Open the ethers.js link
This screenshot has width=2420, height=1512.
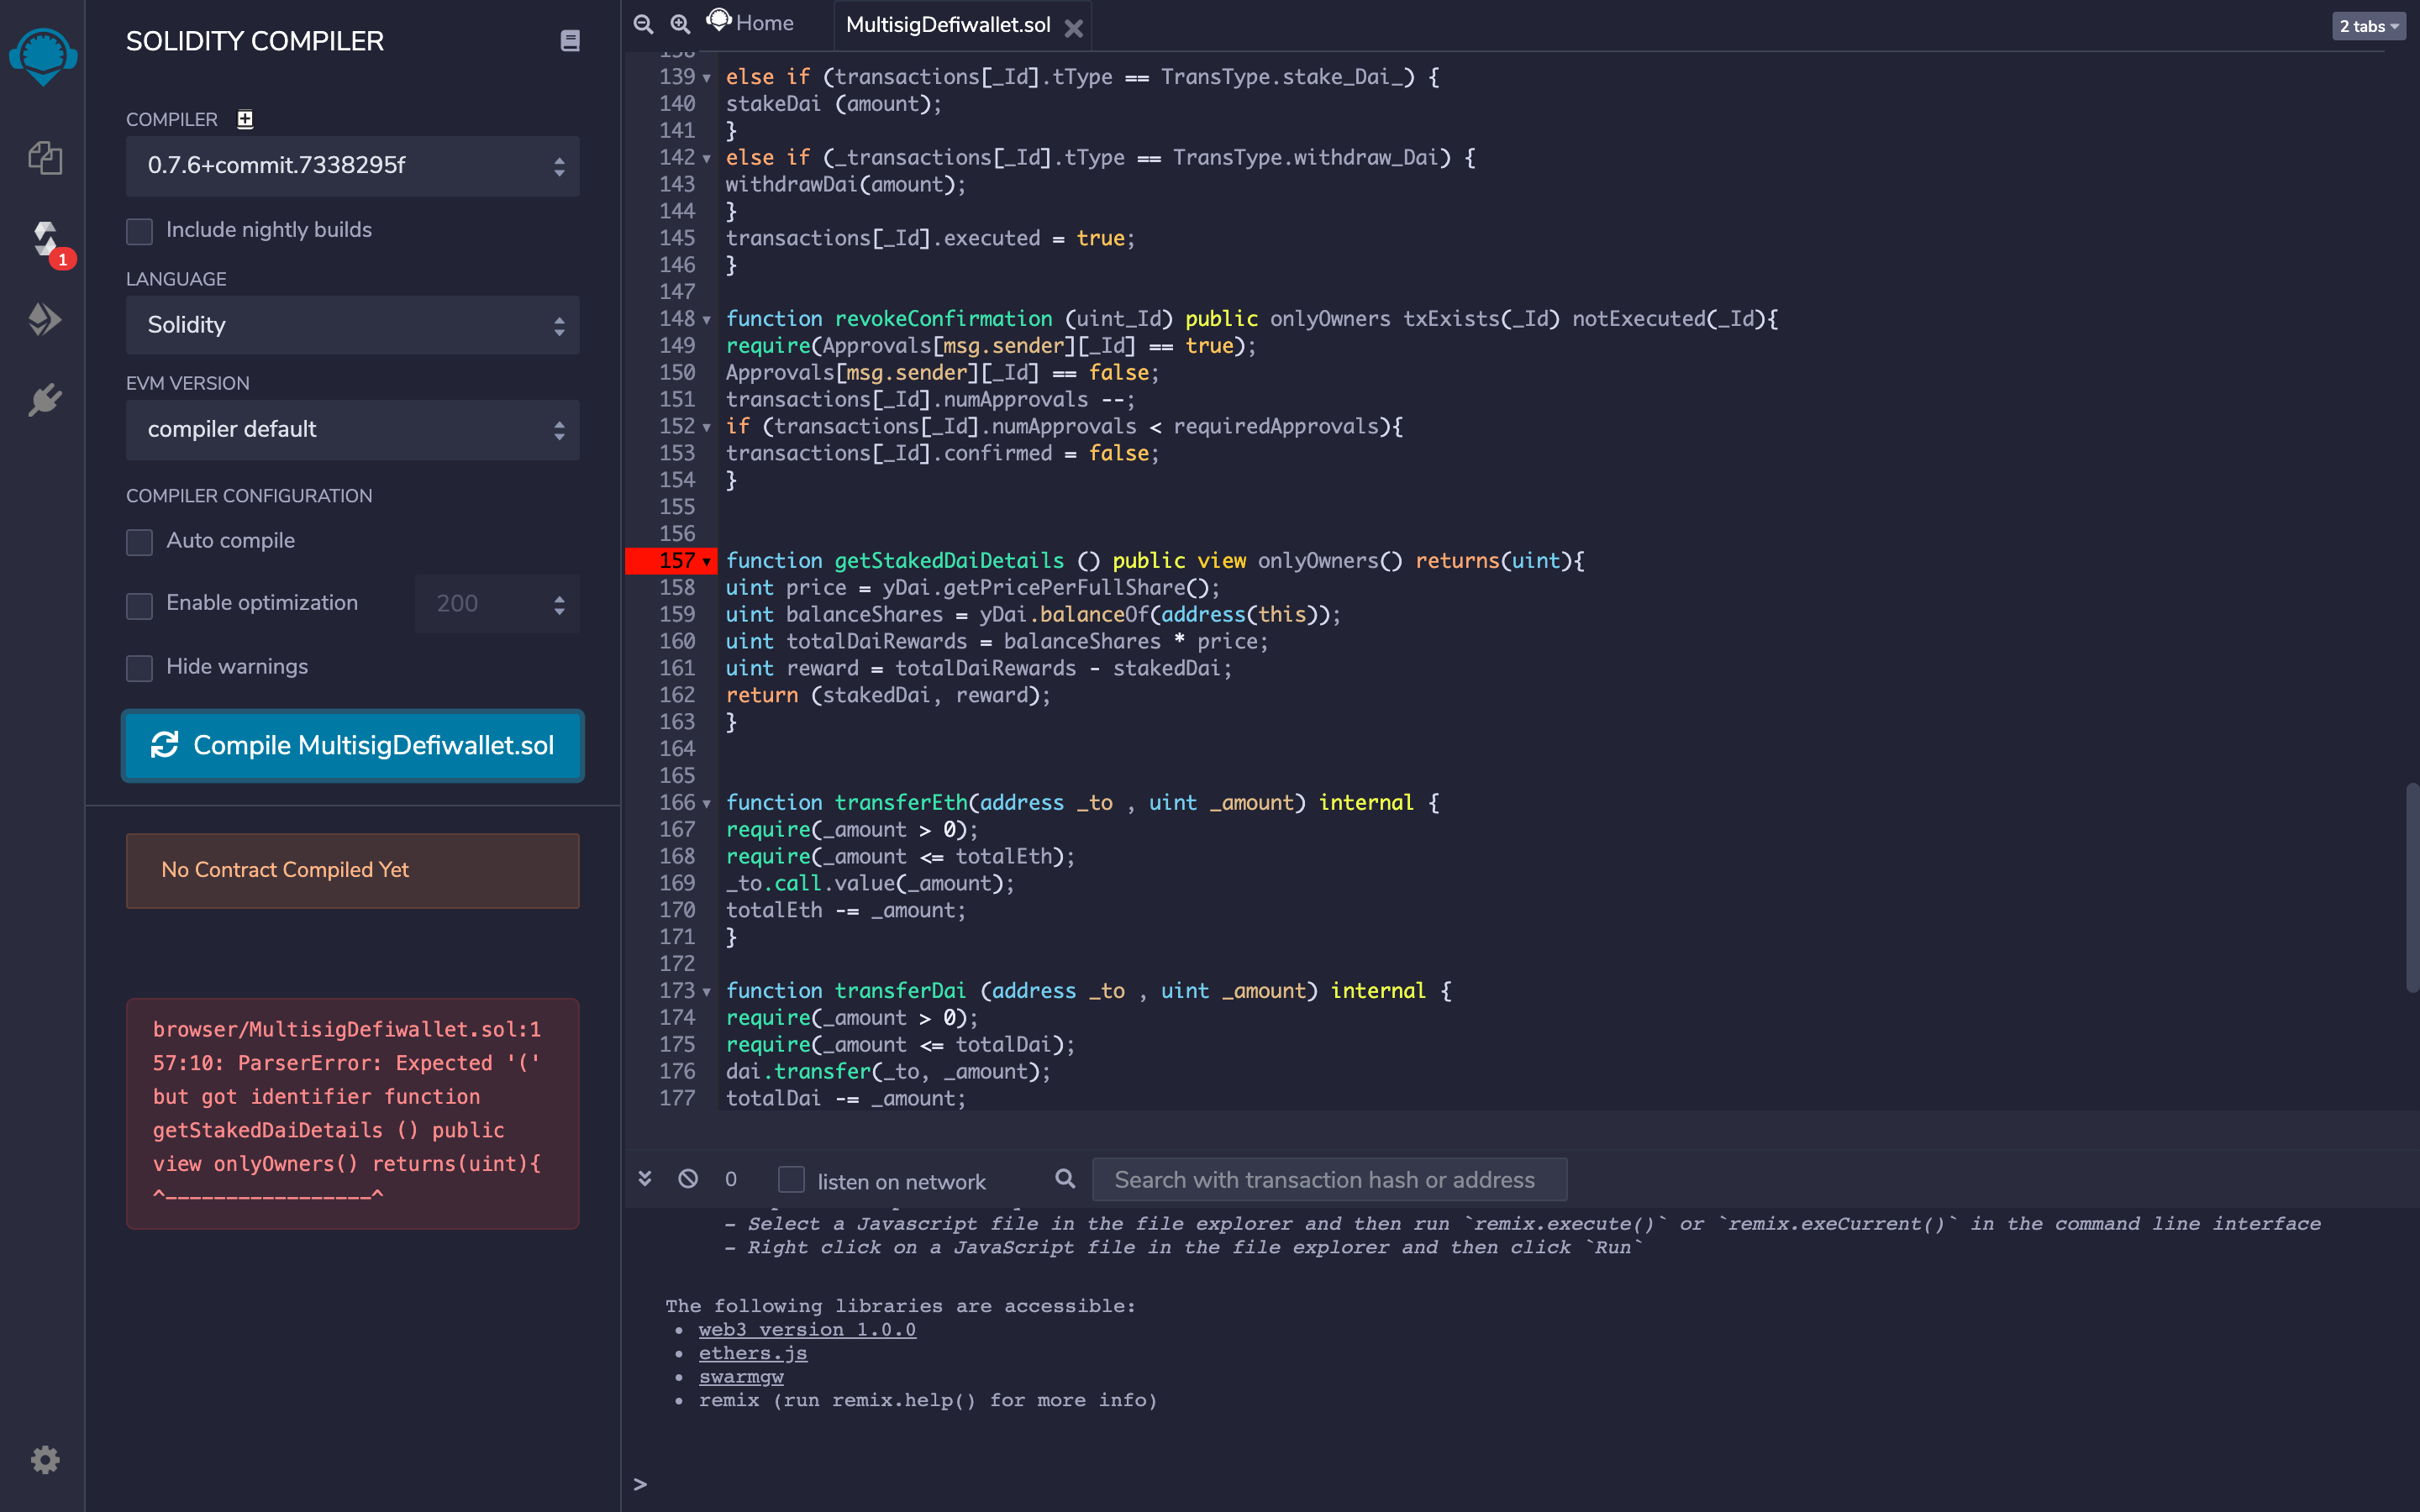753,1353
